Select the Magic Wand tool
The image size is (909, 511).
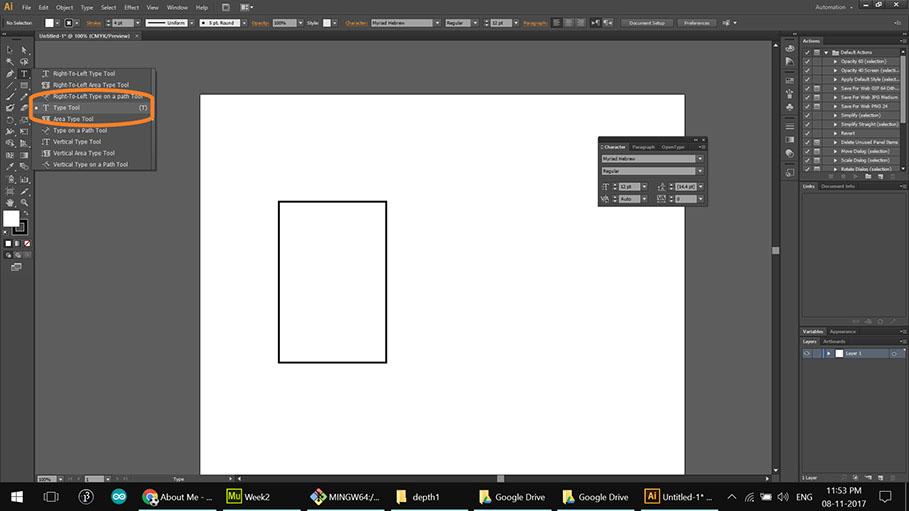click(x=10, y=61)
